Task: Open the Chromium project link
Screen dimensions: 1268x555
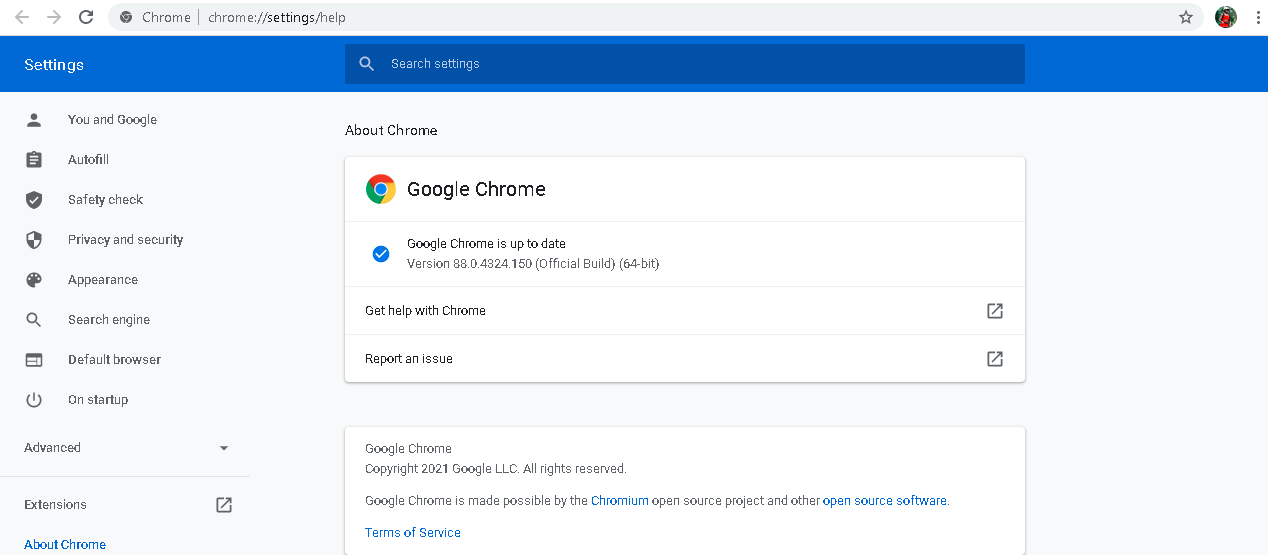Action: 620,501
